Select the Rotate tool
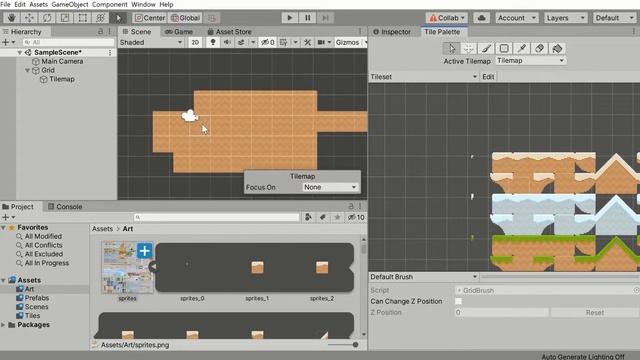 tap(47, 18)
